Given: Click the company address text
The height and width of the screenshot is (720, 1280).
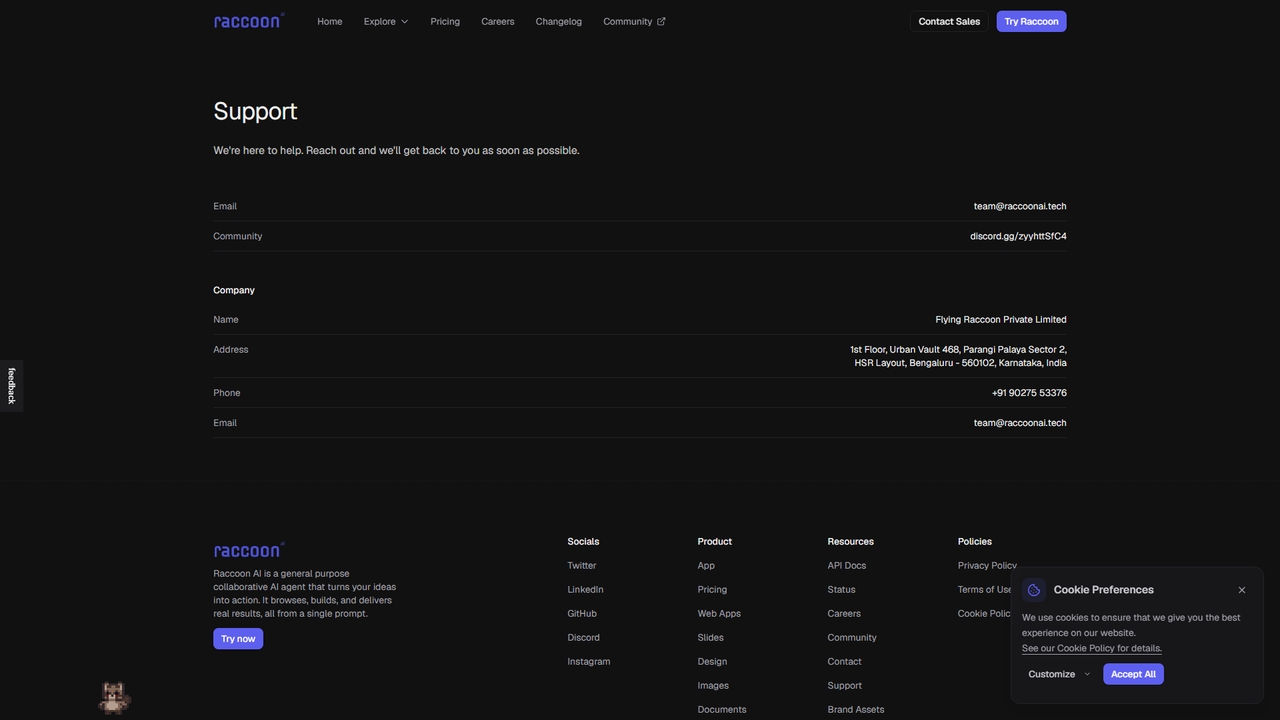Looking at the screenshot, I should click(x=958, y=356).
